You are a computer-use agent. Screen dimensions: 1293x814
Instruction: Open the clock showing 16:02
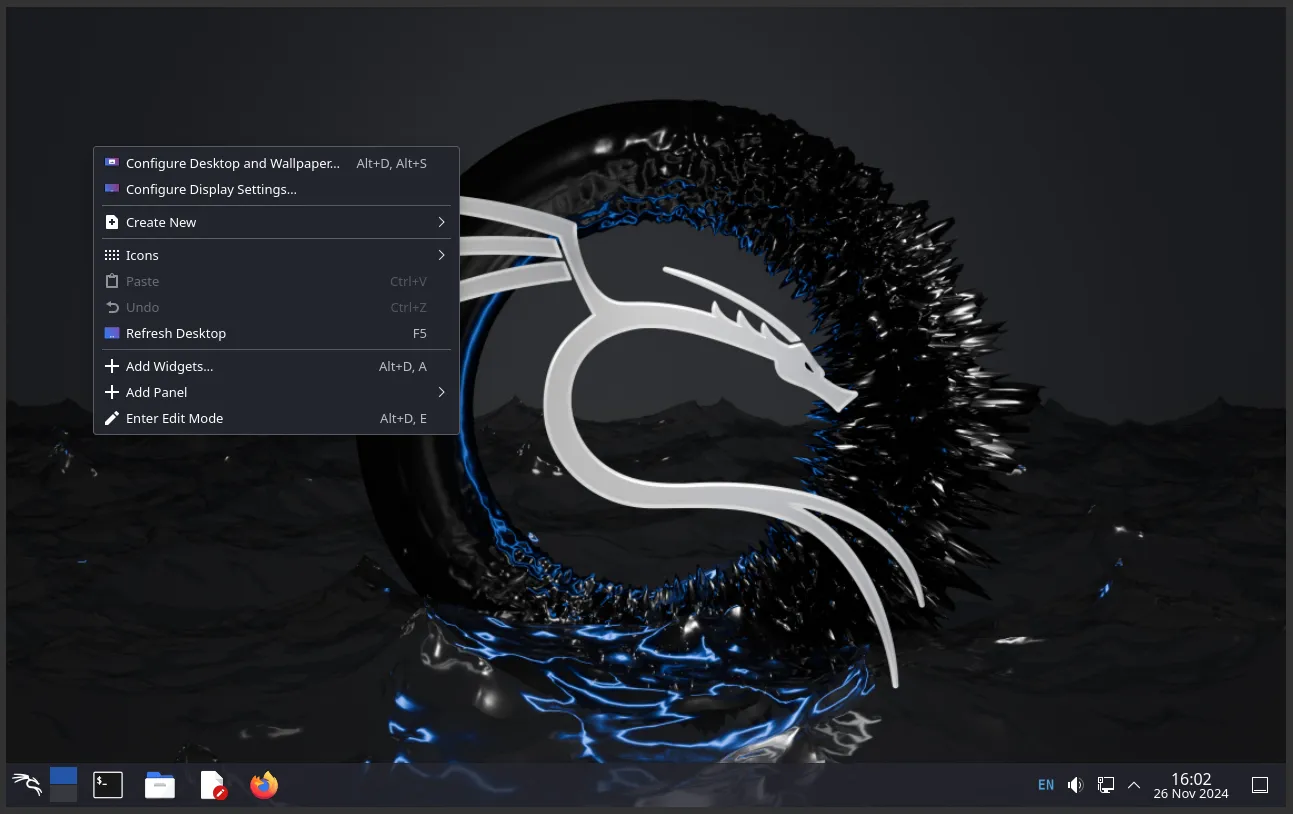tap(1191, 785)
